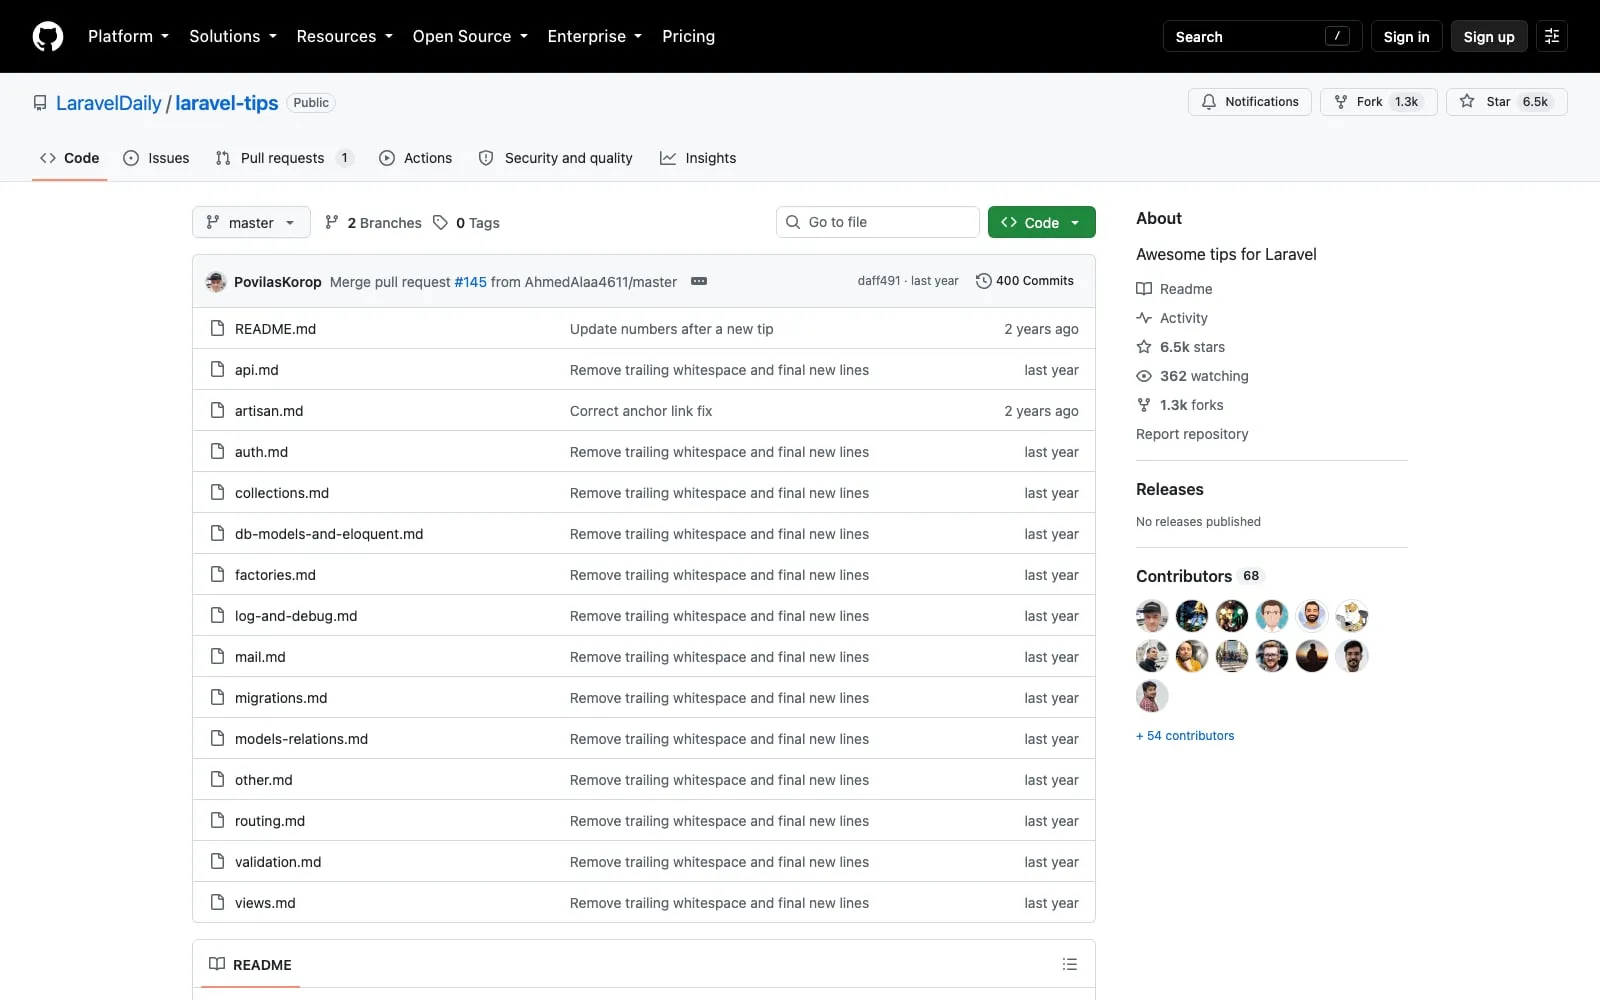Image resolution: width=1600 pixels, height=1000 pixels.
Task: Click the commit hash daff491
Action: pyautogui.click(x=879, y=281)
